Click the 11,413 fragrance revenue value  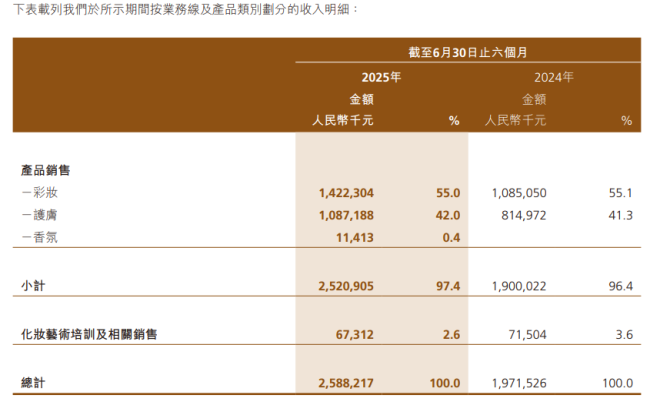(x=352, y=237)
